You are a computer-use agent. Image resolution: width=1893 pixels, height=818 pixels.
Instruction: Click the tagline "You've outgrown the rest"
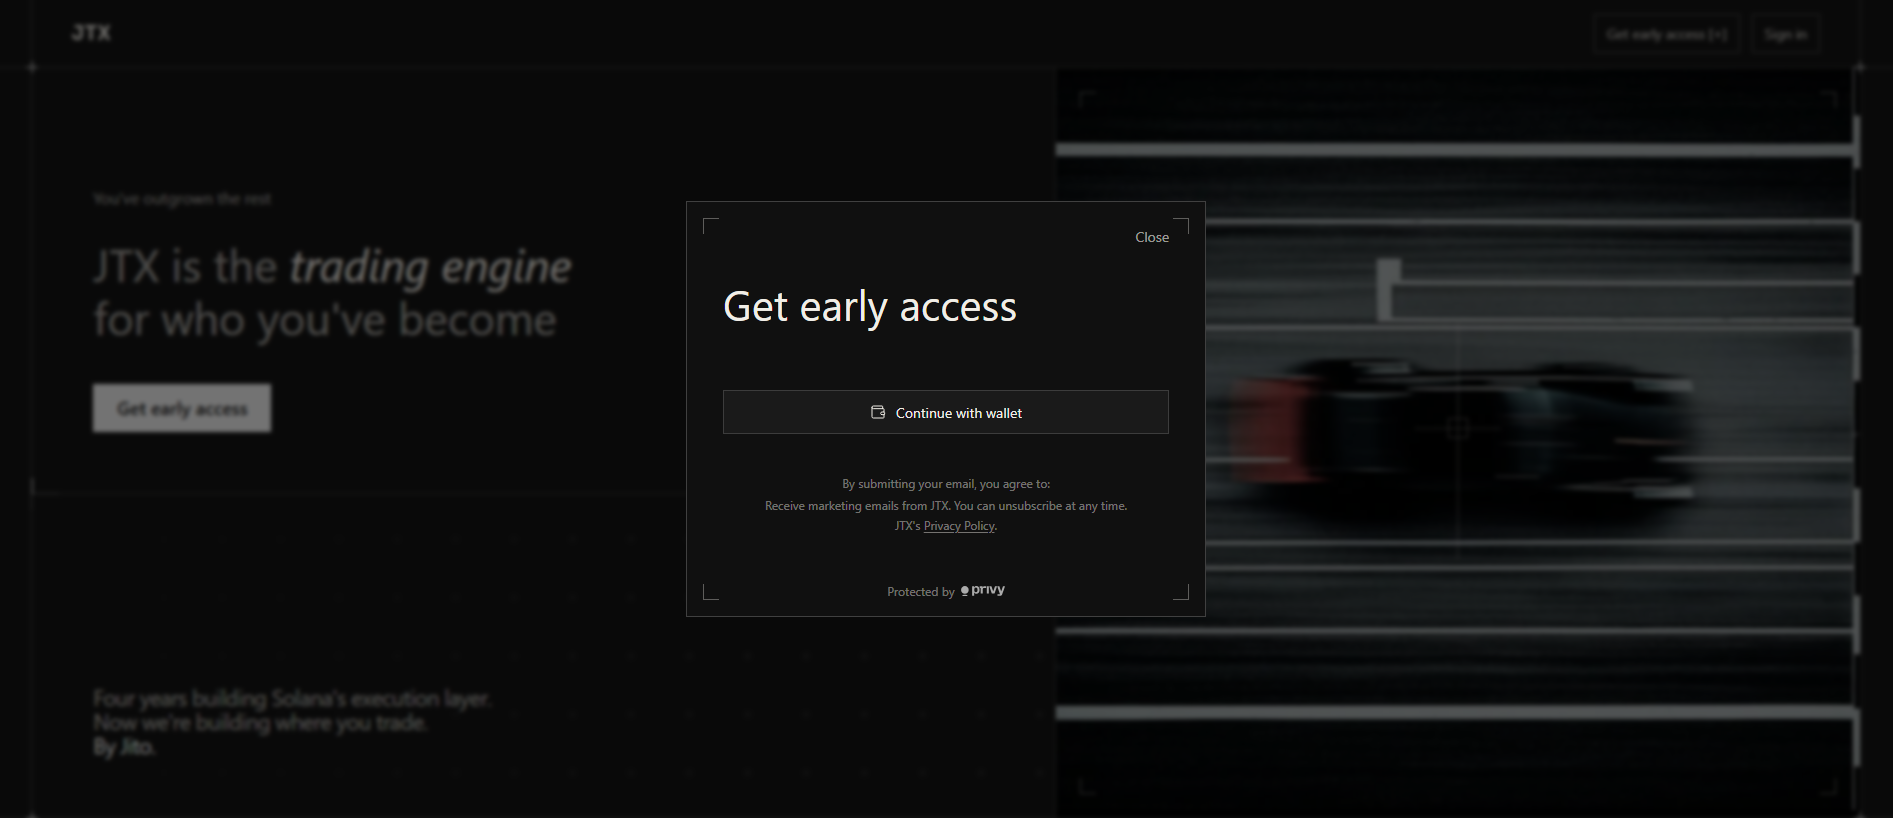click(182, 199)
